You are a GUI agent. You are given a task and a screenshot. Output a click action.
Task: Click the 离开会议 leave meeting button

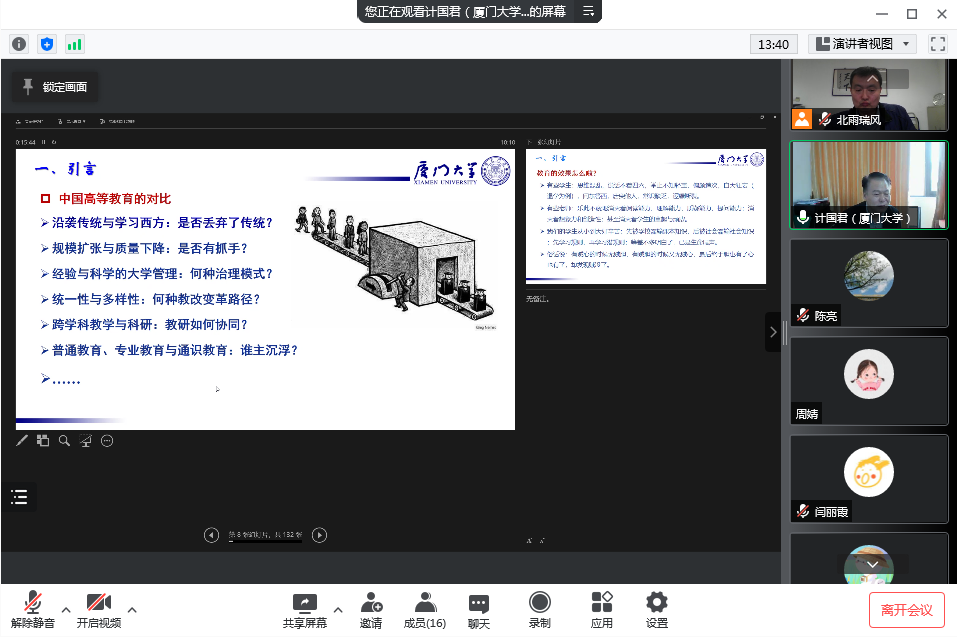(x=906, y=609)
